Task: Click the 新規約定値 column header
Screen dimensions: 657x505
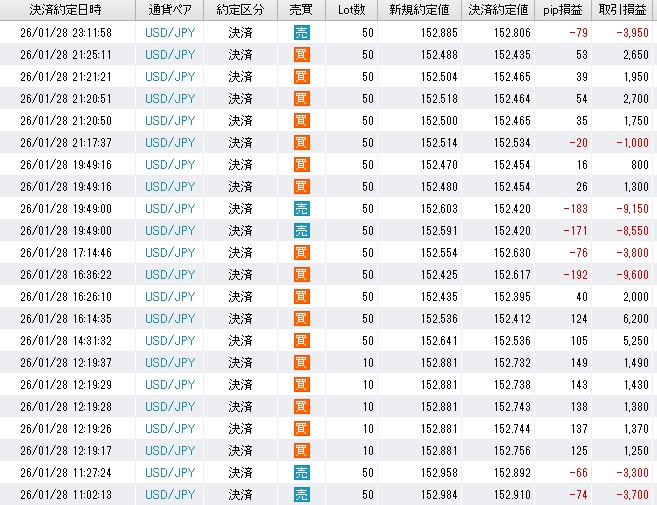Action: point(430,10)
